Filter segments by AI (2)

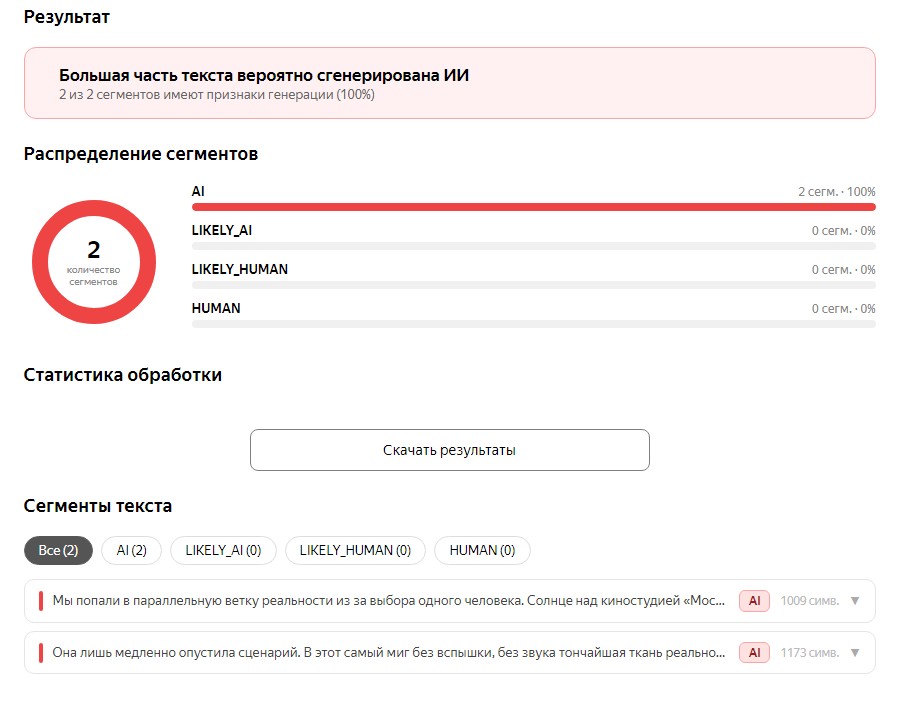(x=131, y=550)
